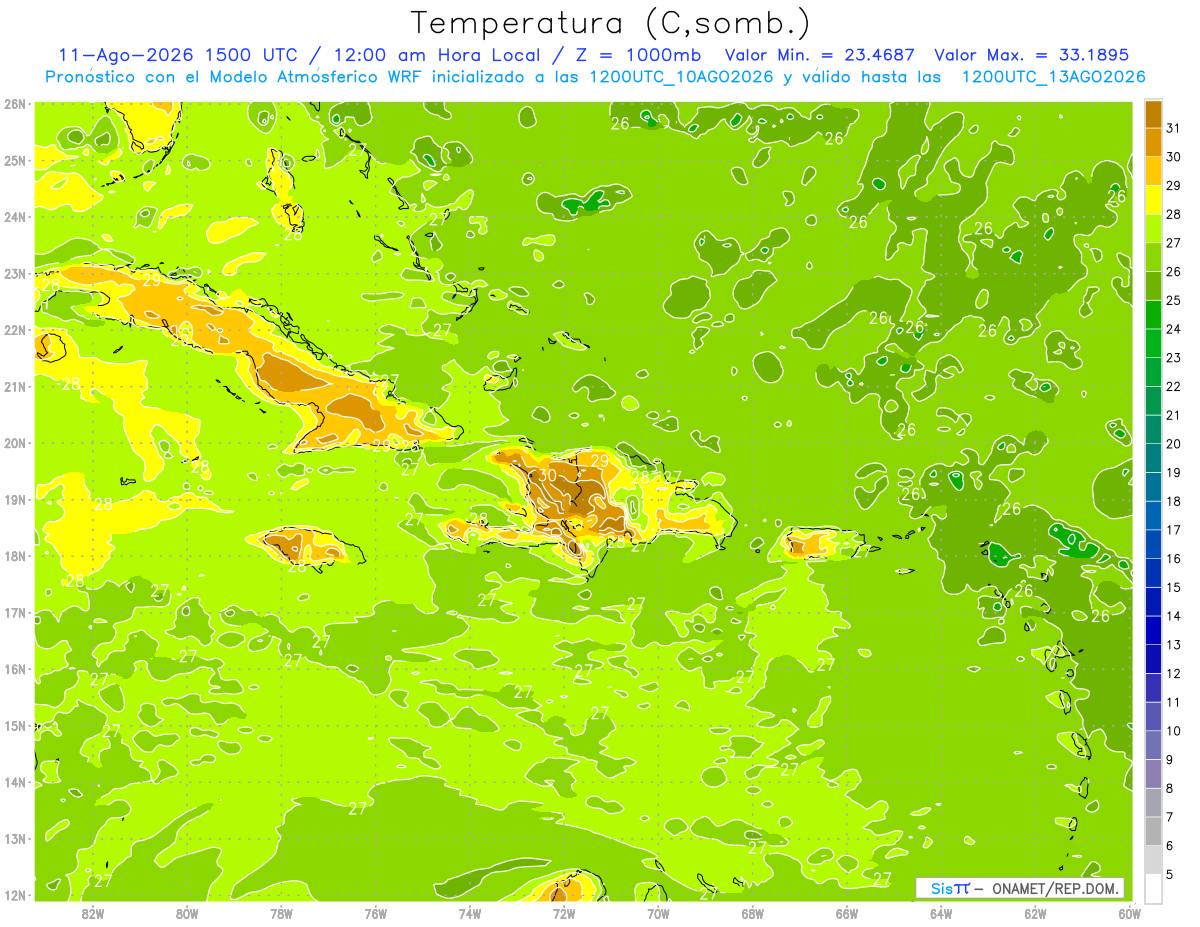Image resolution: width=1200 pixels, height=927 pixels.
Task: Click the '19N' latitude axis label
Action: point(15,499)
